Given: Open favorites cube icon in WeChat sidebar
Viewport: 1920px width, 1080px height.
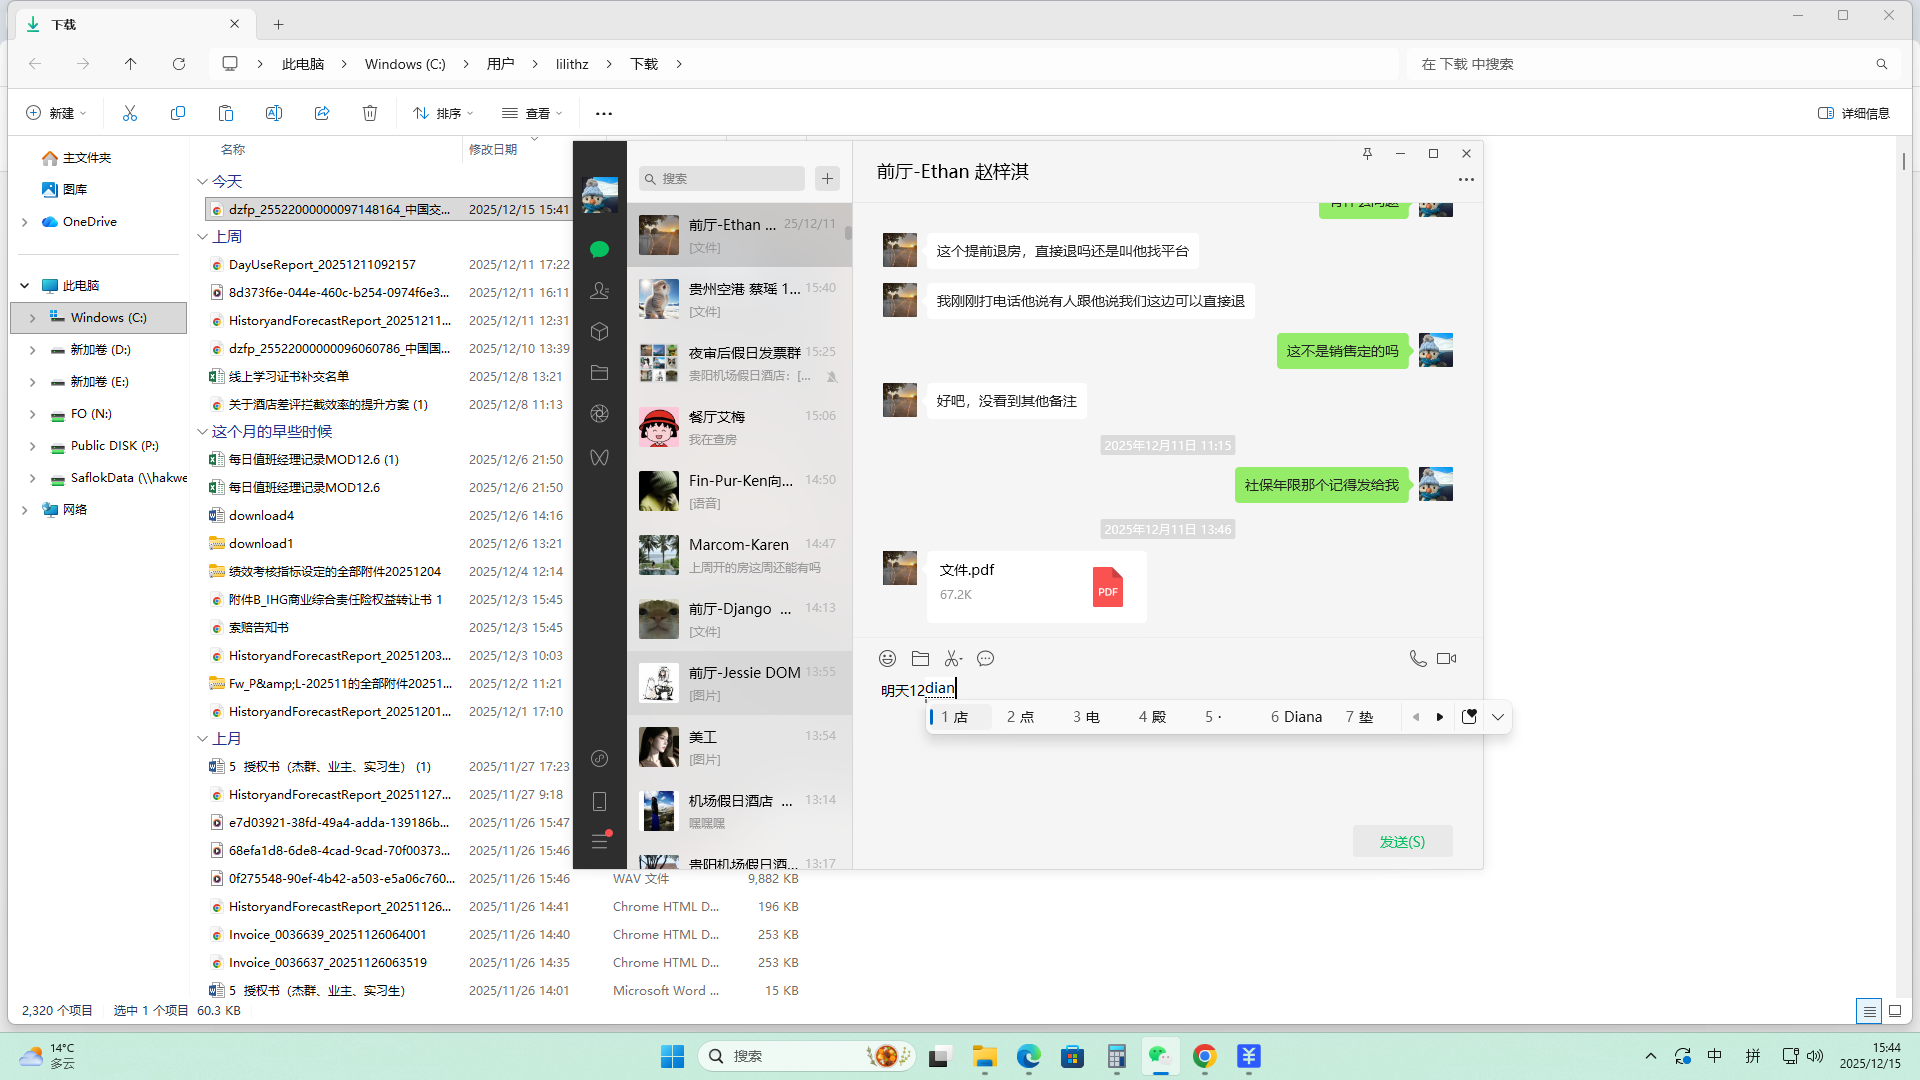Looking at the screenshot, I should [599, 332].
